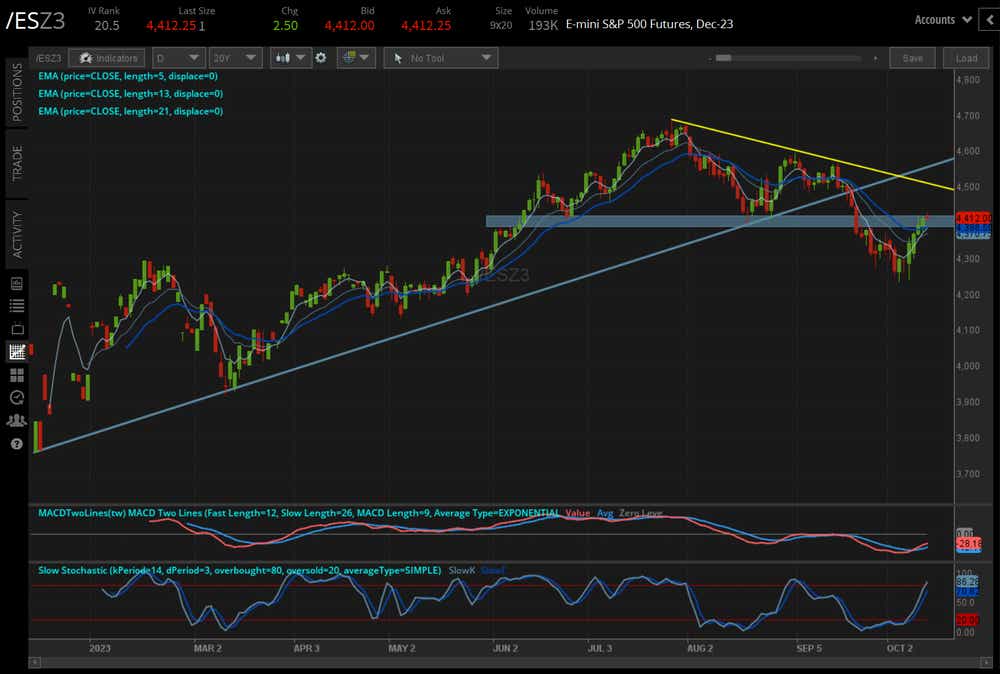Click the TV/live media sidebar icon
The height and width of the screenshot is (674, 1000).
click(16, 328)
